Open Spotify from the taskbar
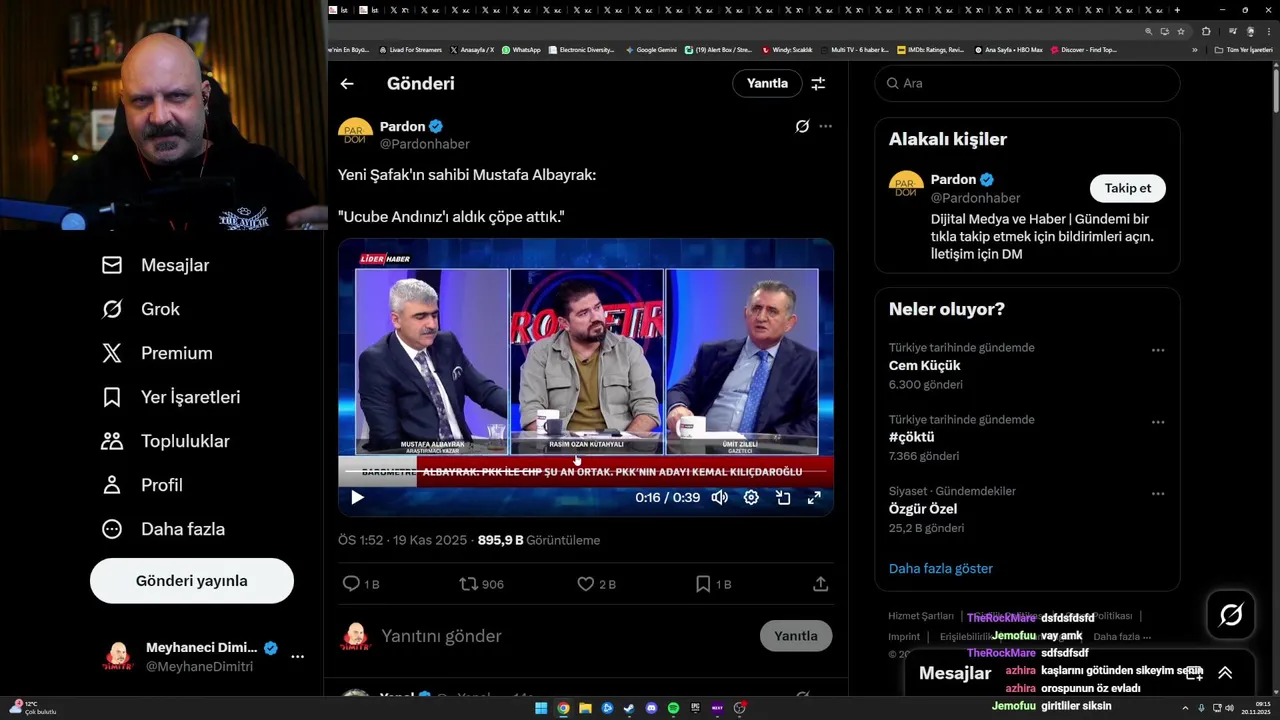Screen dimensions: 1280x720 pyautogui.click(x=673, y=708)
